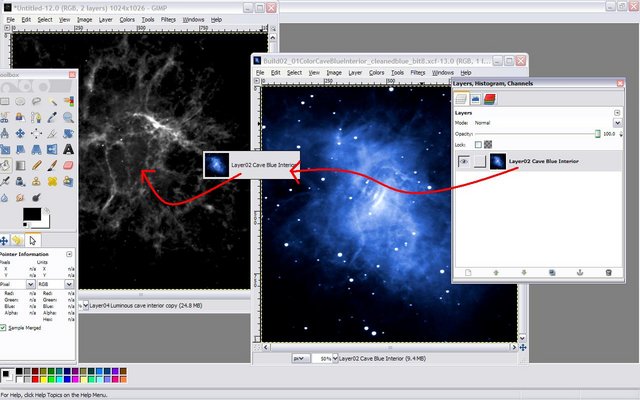Open Filters menu in the blue image window
640x400 pixels.
[x=418, y=73]
